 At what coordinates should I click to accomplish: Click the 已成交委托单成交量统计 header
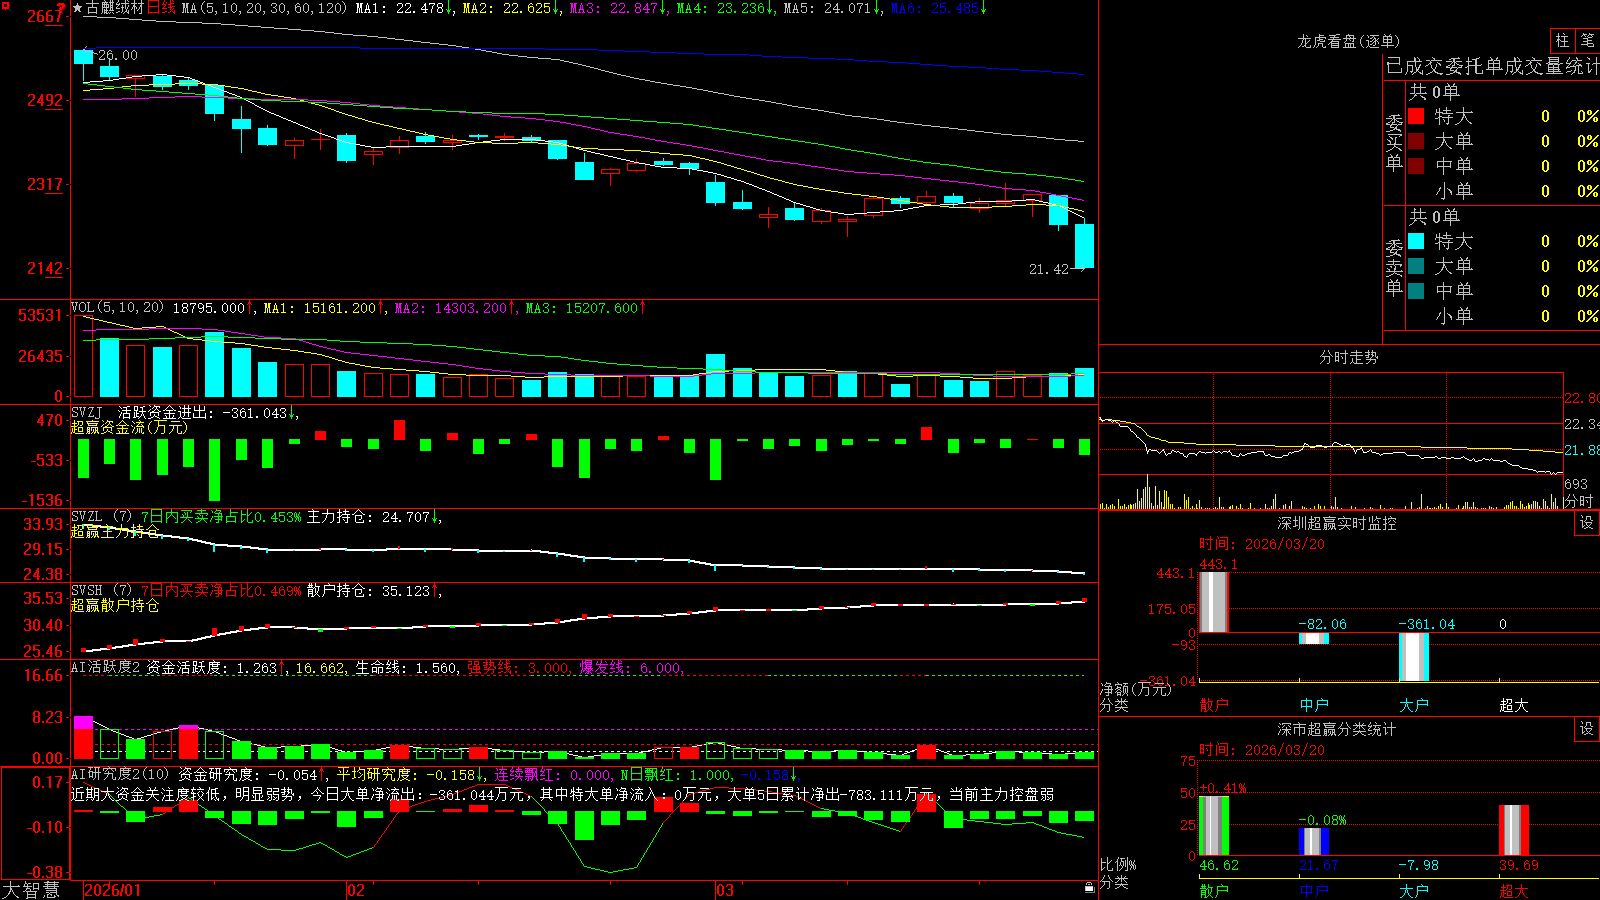click(x=1492, y=66)
